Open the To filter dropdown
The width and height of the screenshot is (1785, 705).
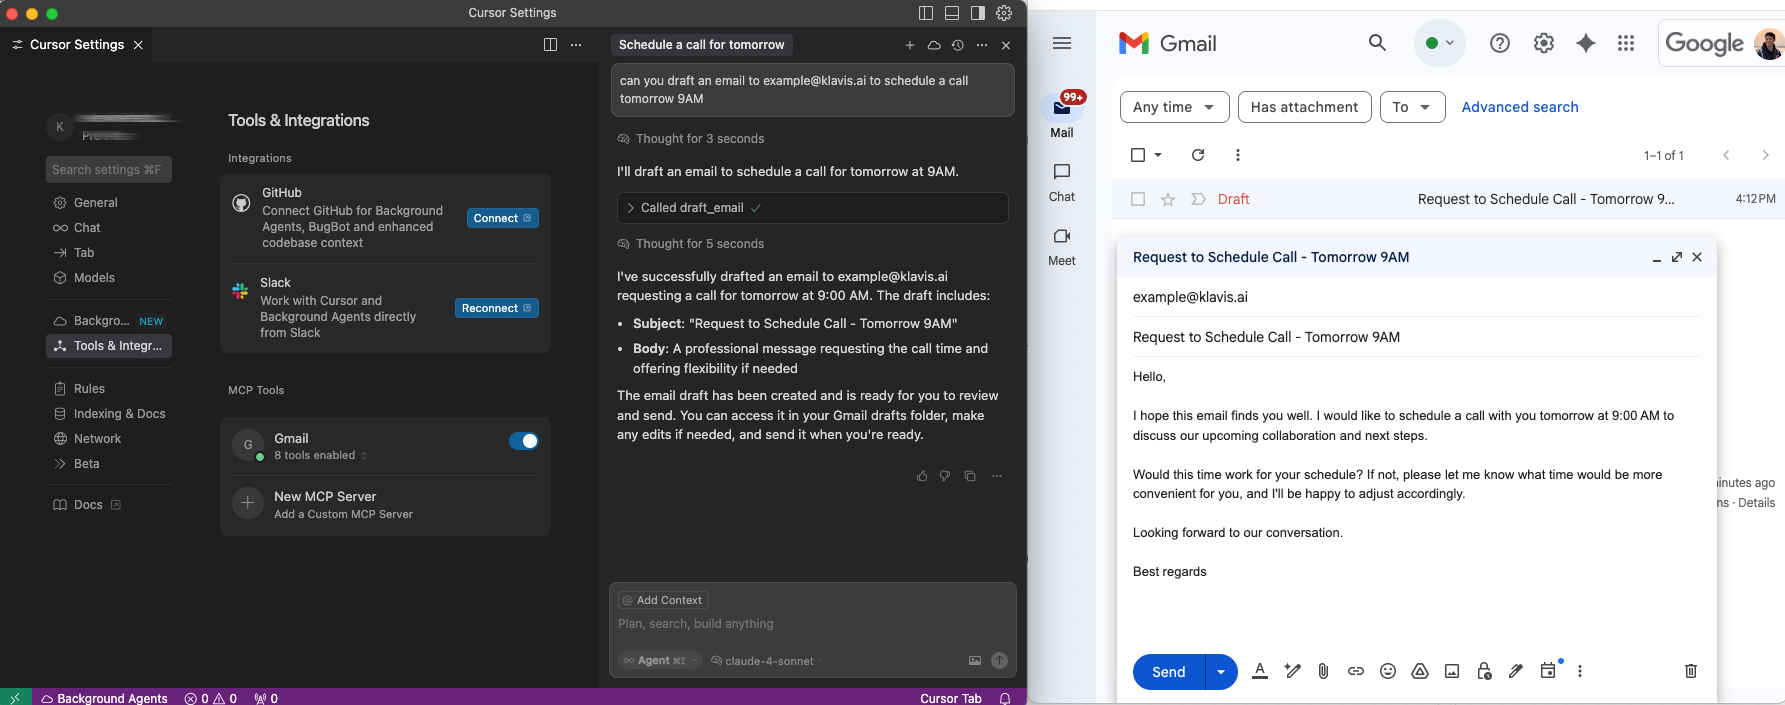[x=1412, y=107]
